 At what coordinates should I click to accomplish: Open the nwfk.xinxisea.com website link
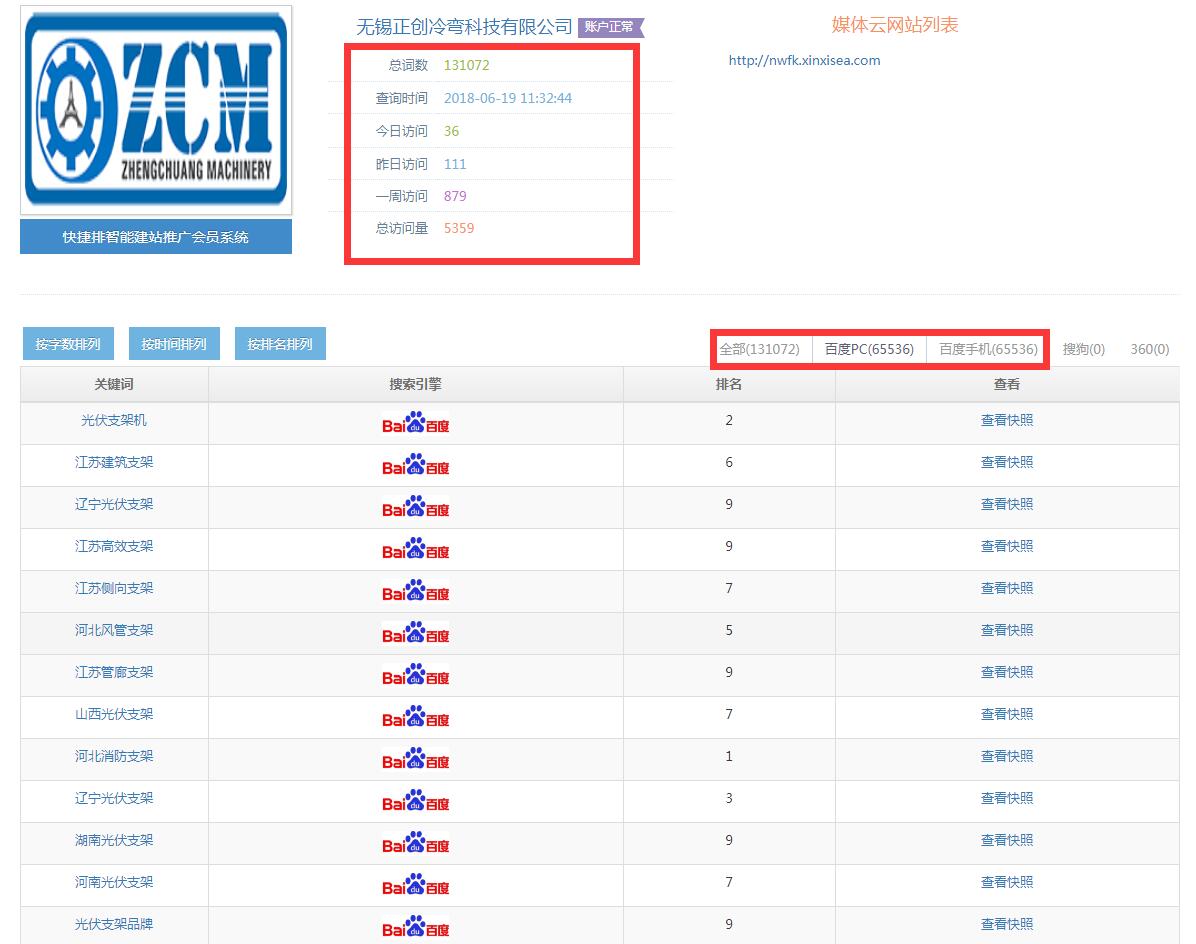[x=804, y=60]
